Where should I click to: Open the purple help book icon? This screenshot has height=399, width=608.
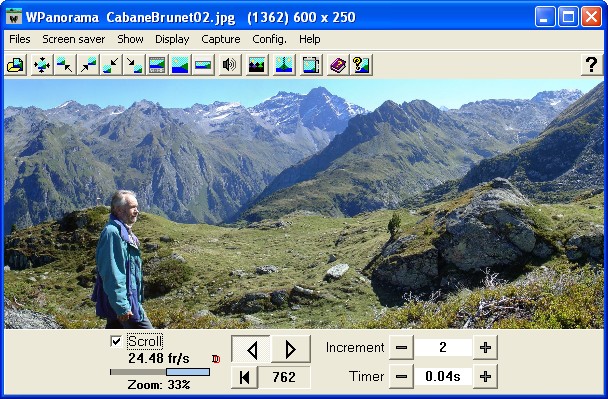click(338, 64)
